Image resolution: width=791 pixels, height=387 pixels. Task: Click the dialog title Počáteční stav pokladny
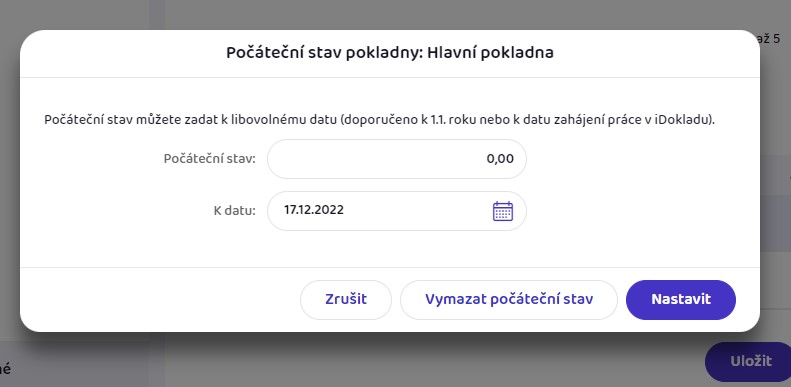click(x=323, y=53)
